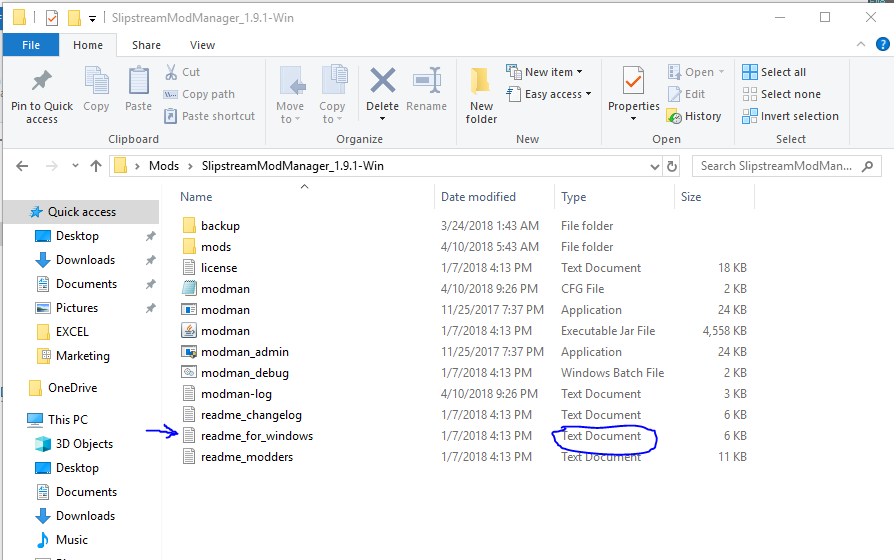This screenshot has height=560, width=894.
Task: Select Quick access in navigation pane
Action: [82, 212]
